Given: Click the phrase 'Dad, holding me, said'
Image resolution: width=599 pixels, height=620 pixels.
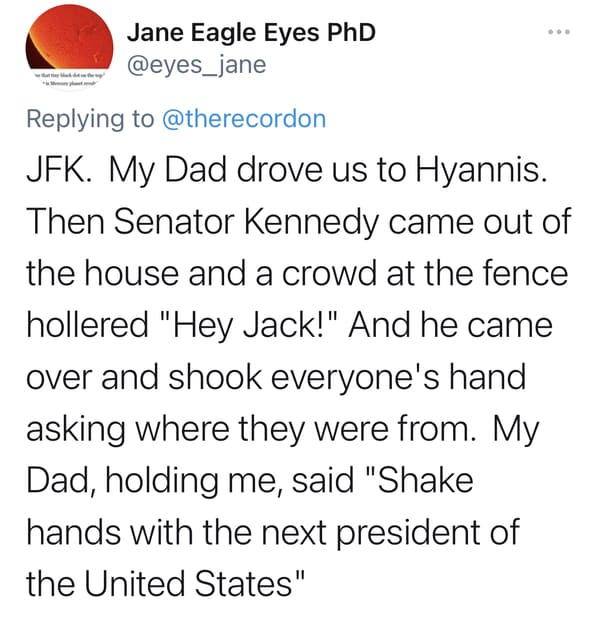Looking at the screenshot, I should tap(190, 481).
